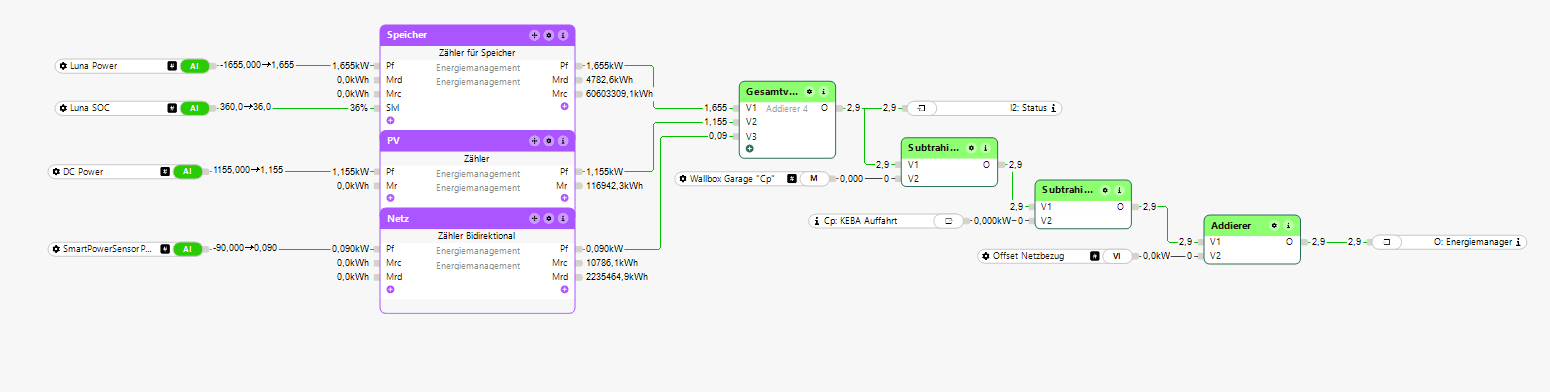Click AI badge on SmartPowerSensor input
Viewport: 1550px width, 392px height.
[x=188, y=249]
